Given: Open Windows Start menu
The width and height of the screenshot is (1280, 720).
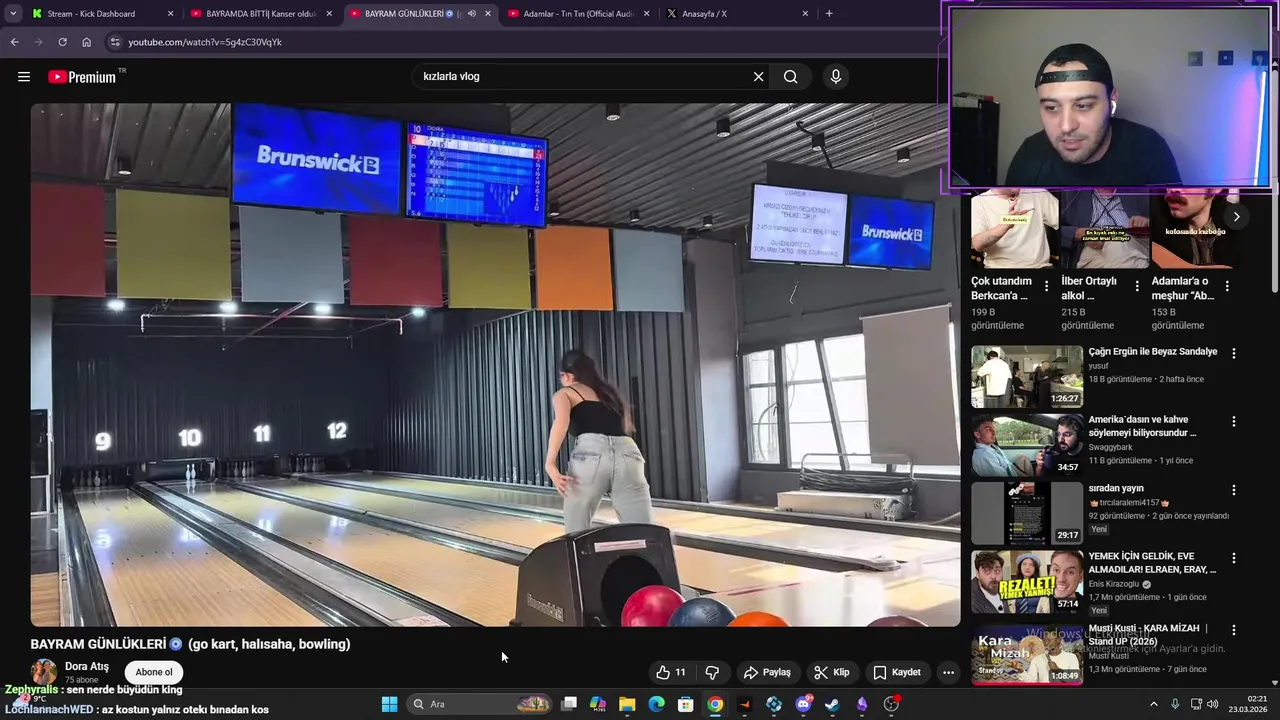Looking at the screenshot, I should click(x=389, y=704).
